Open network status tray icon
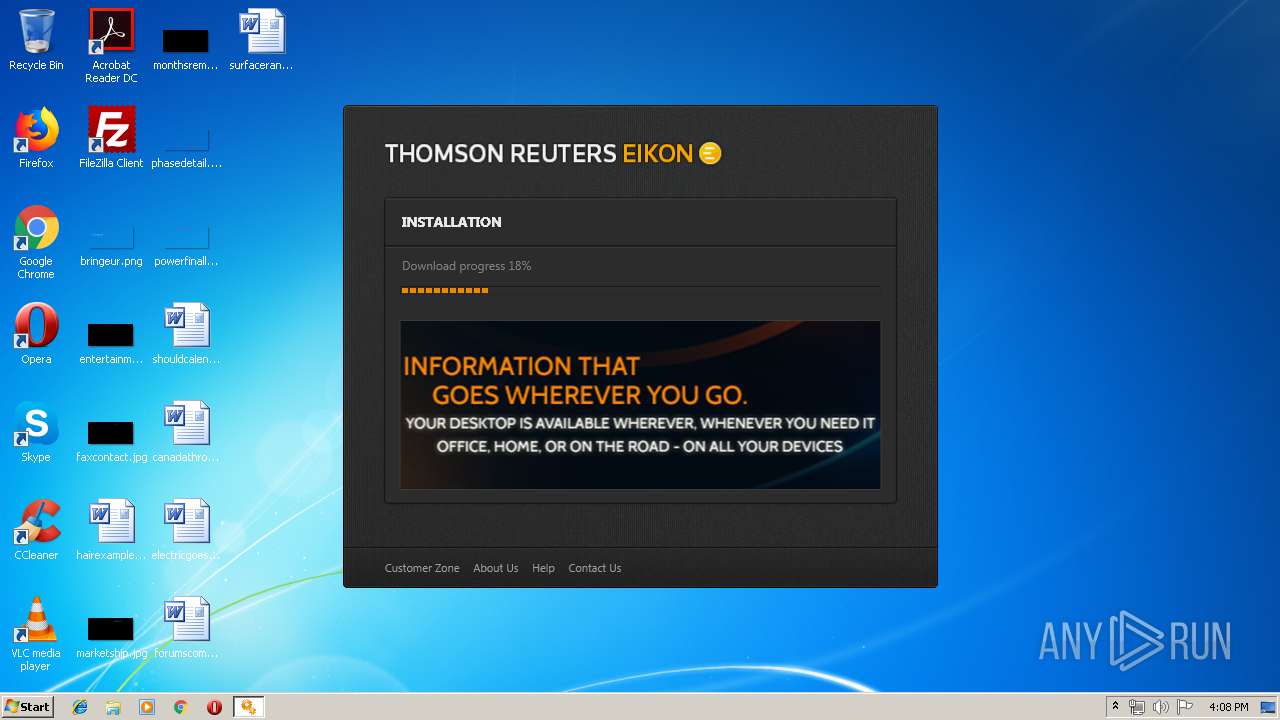Image resolution: width=1280 pixels, height=720 pixels. click(x=1137, y=707)
